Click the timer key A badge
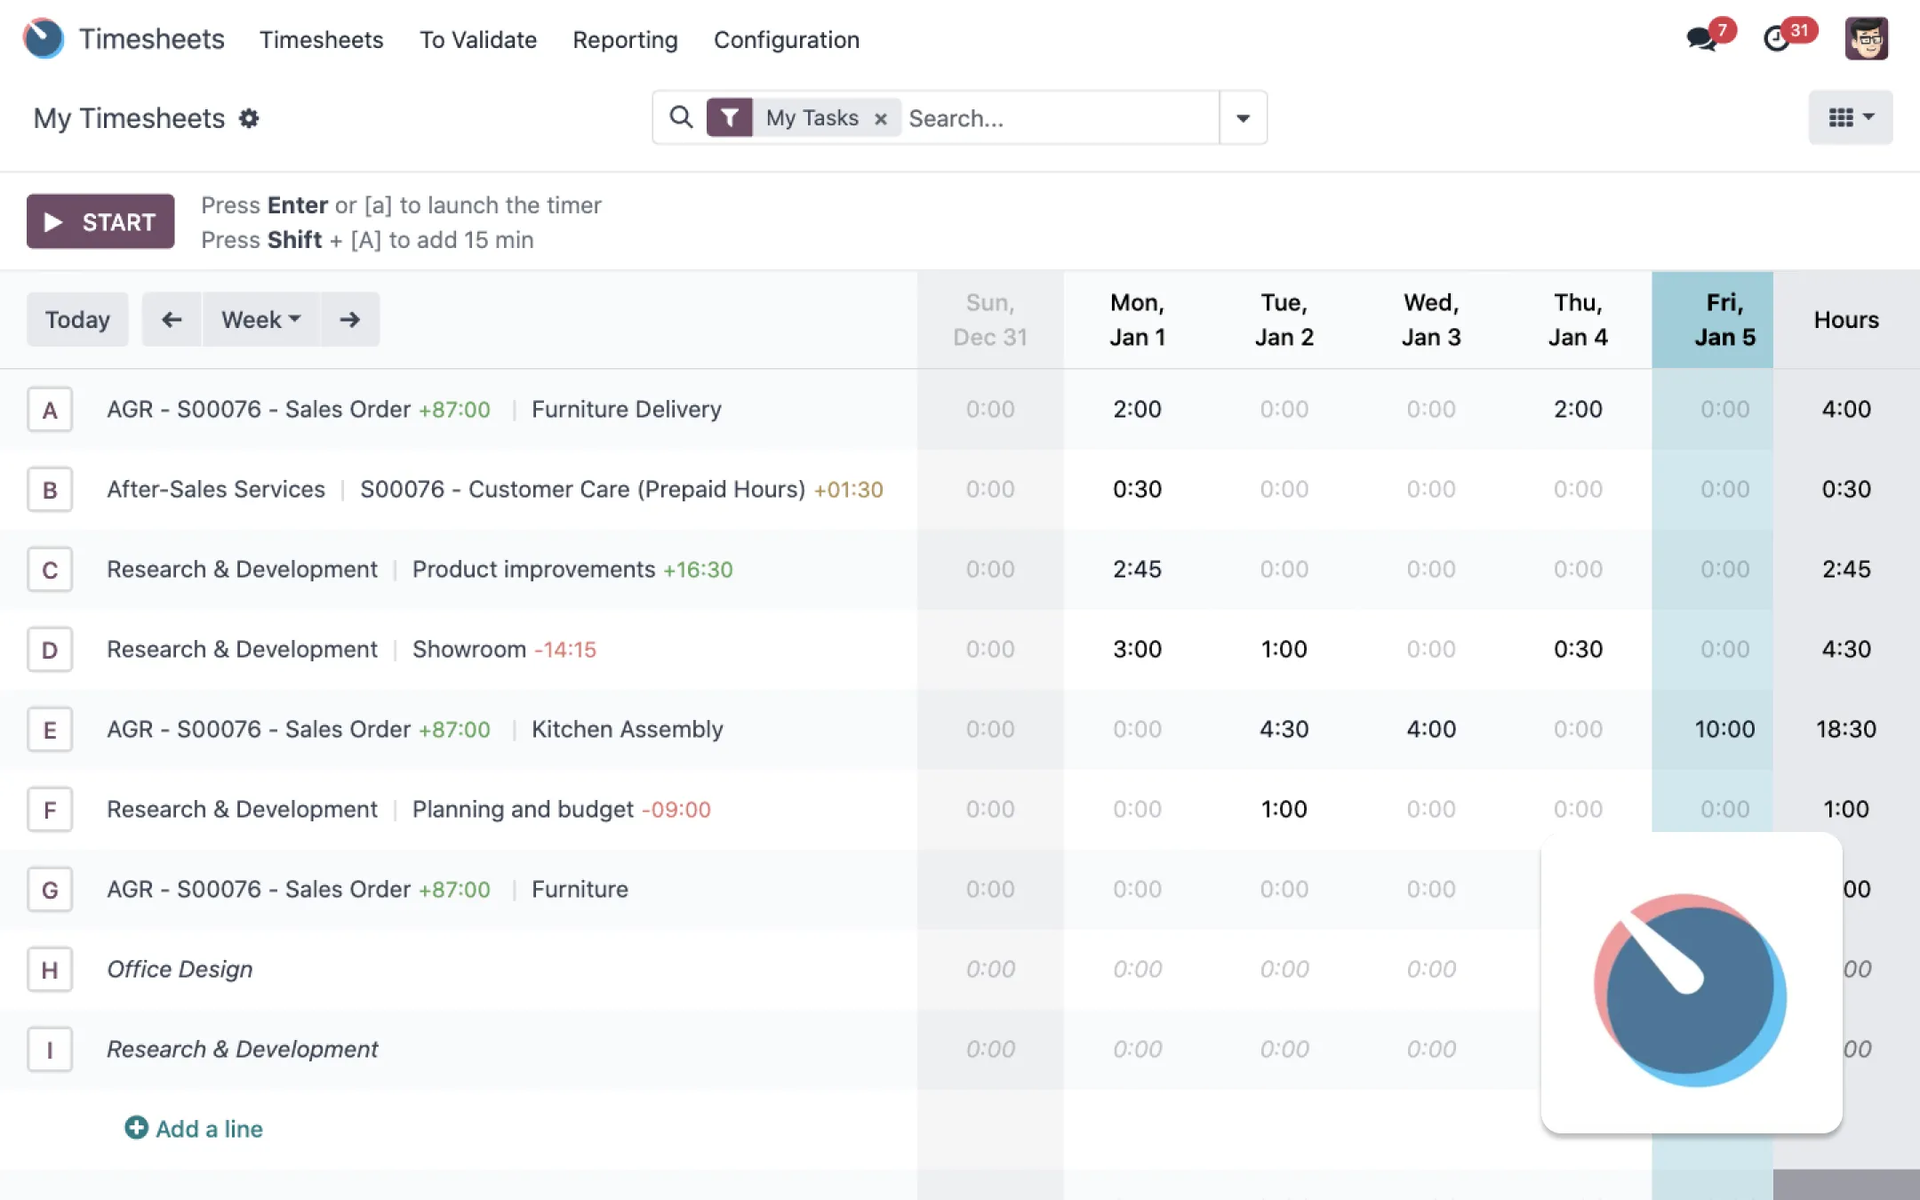Screen dimensions: 1920x1200 pos(50,410)
